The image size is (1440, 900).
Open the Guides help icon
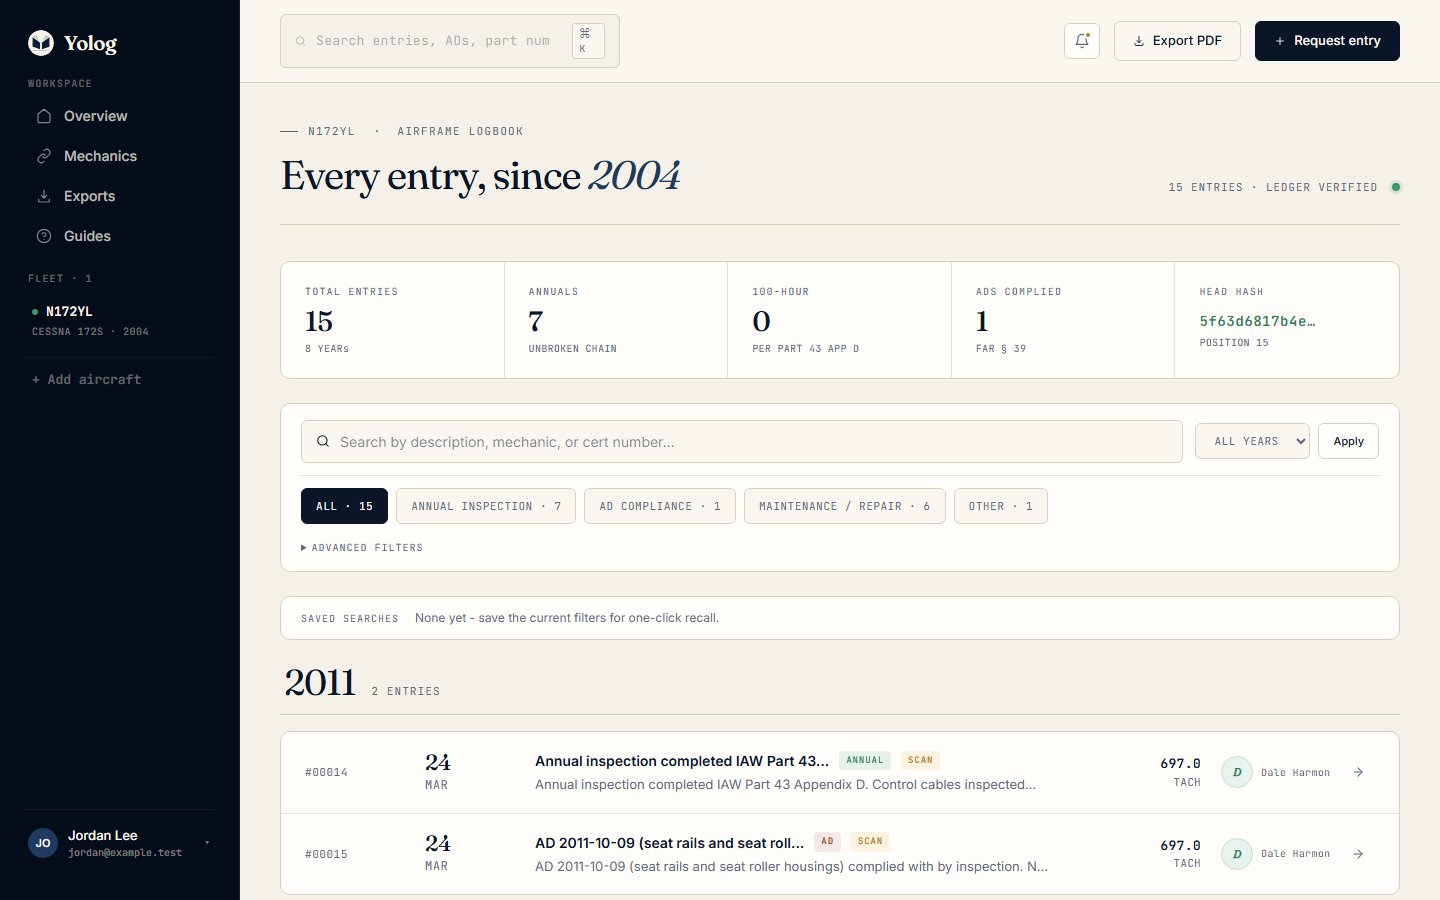[44, 236]
